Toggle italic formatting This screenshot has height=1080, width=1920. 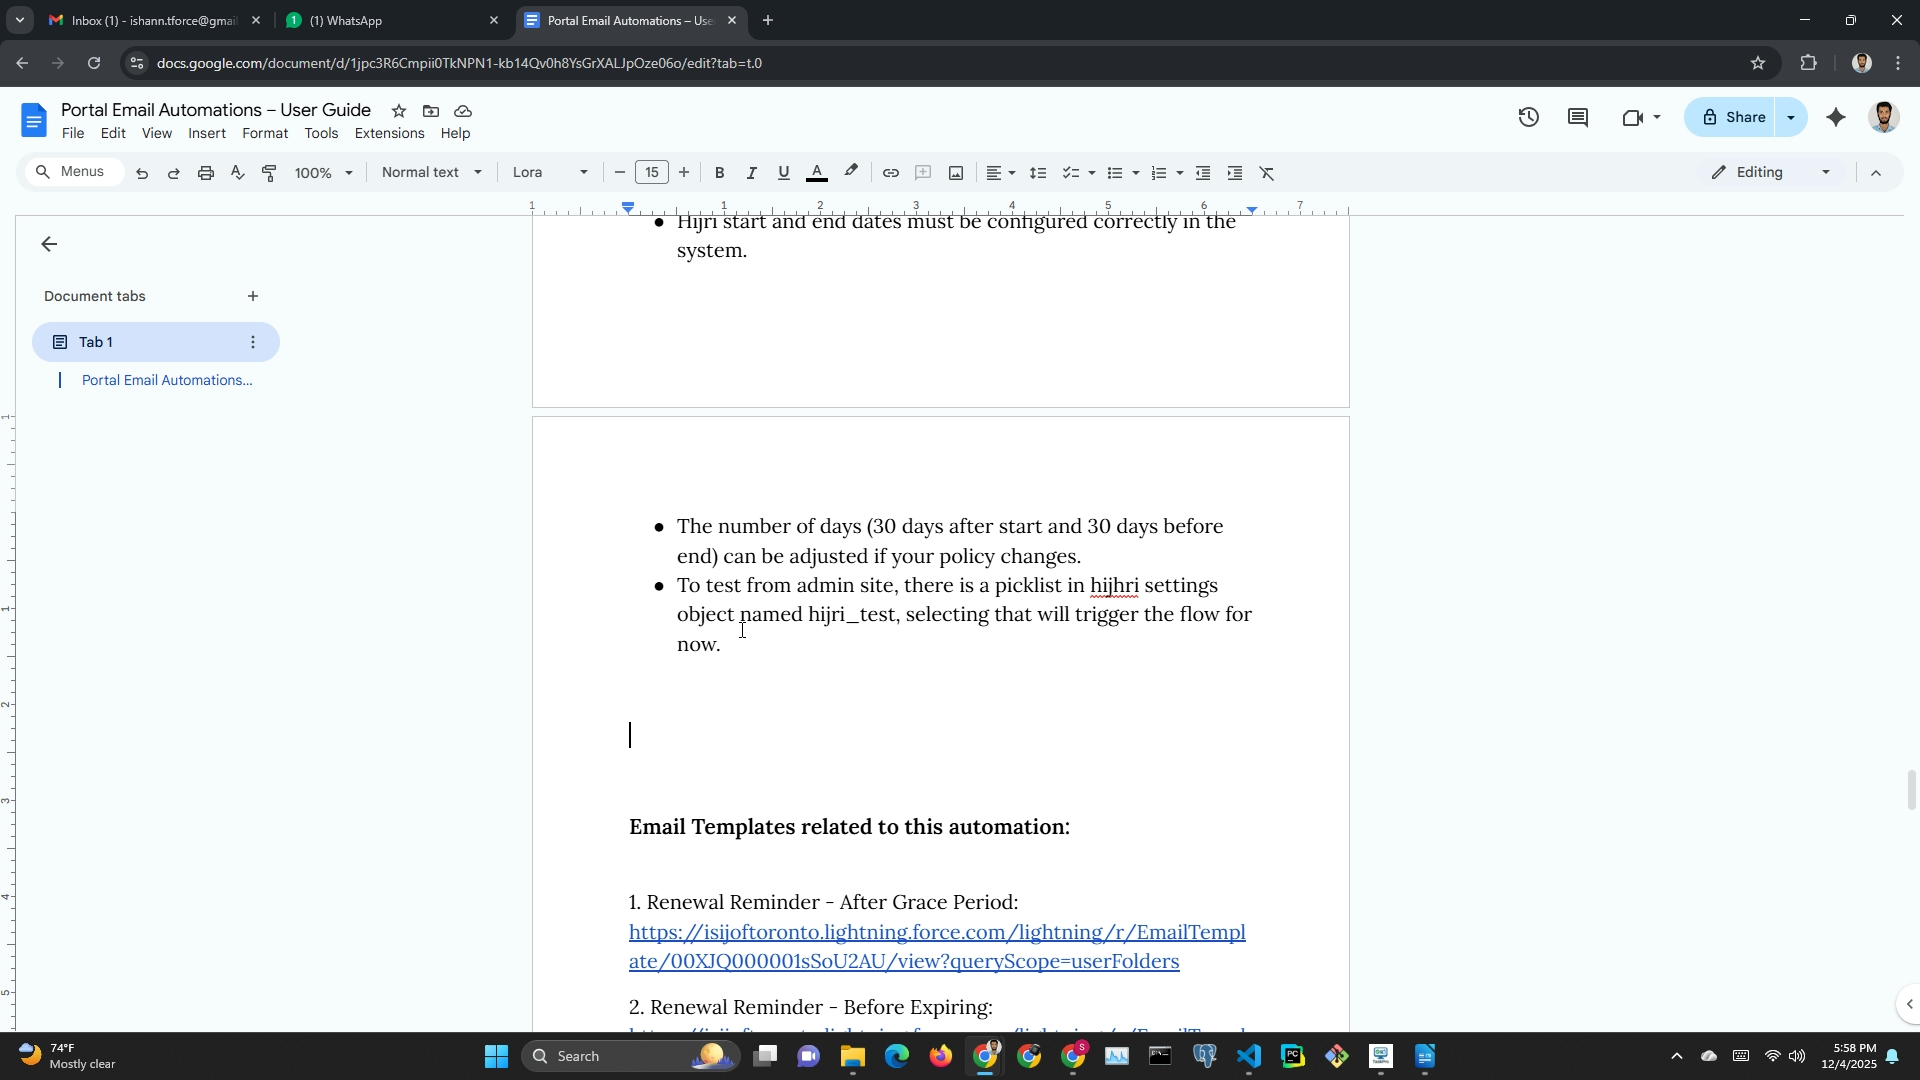[751, 173]
